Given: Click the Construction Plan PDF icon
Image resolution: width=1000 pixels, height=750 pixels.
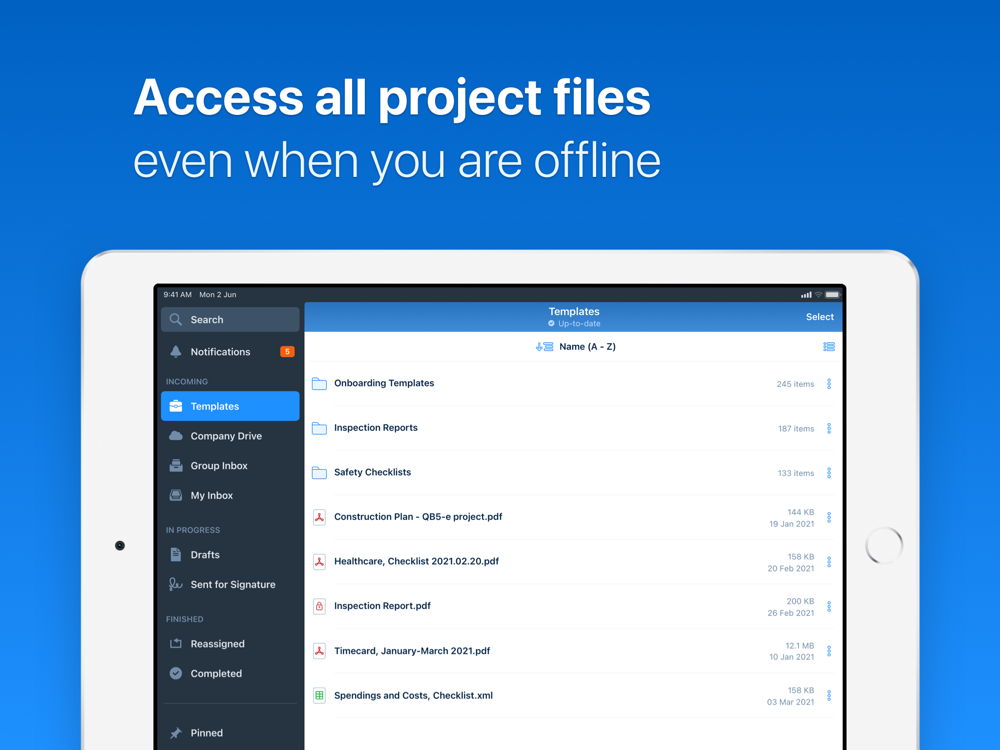Looking at the screenshot, I should click(320, 517).
